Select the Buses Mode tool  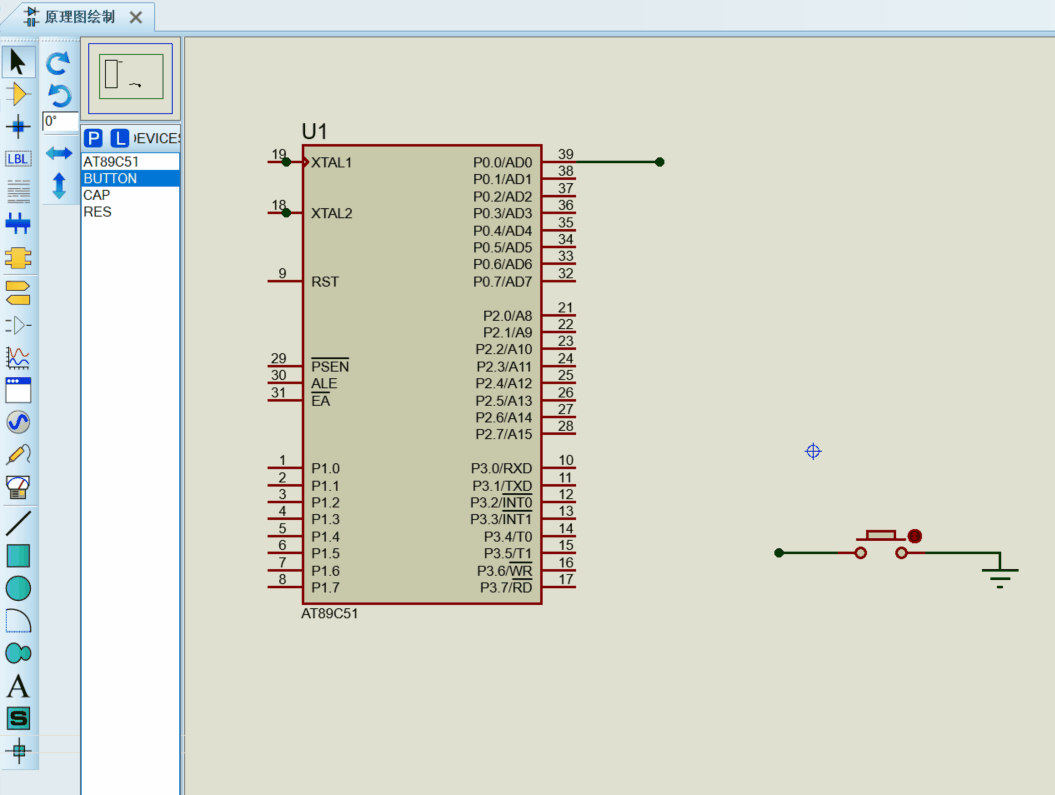18,224
